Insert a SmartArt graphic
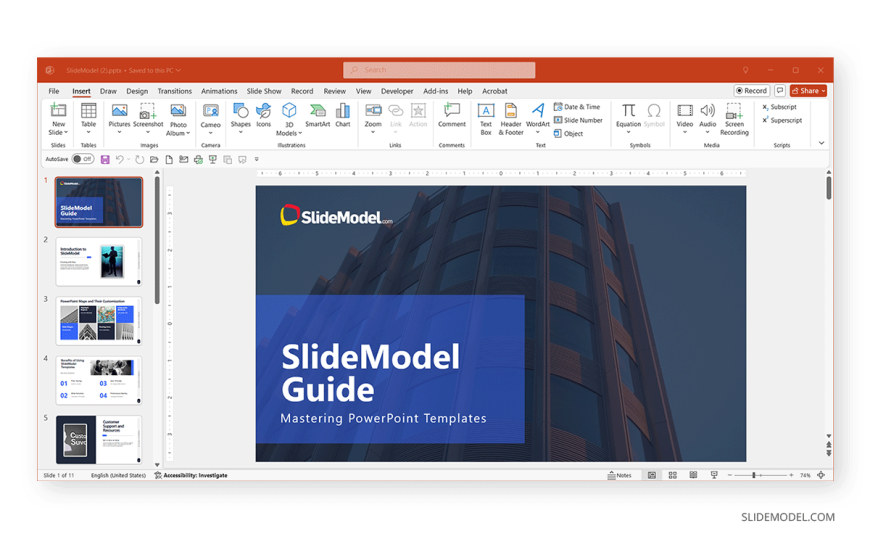Image resolution: width=870 pixels, height=539 pixels. pos(317,115)
